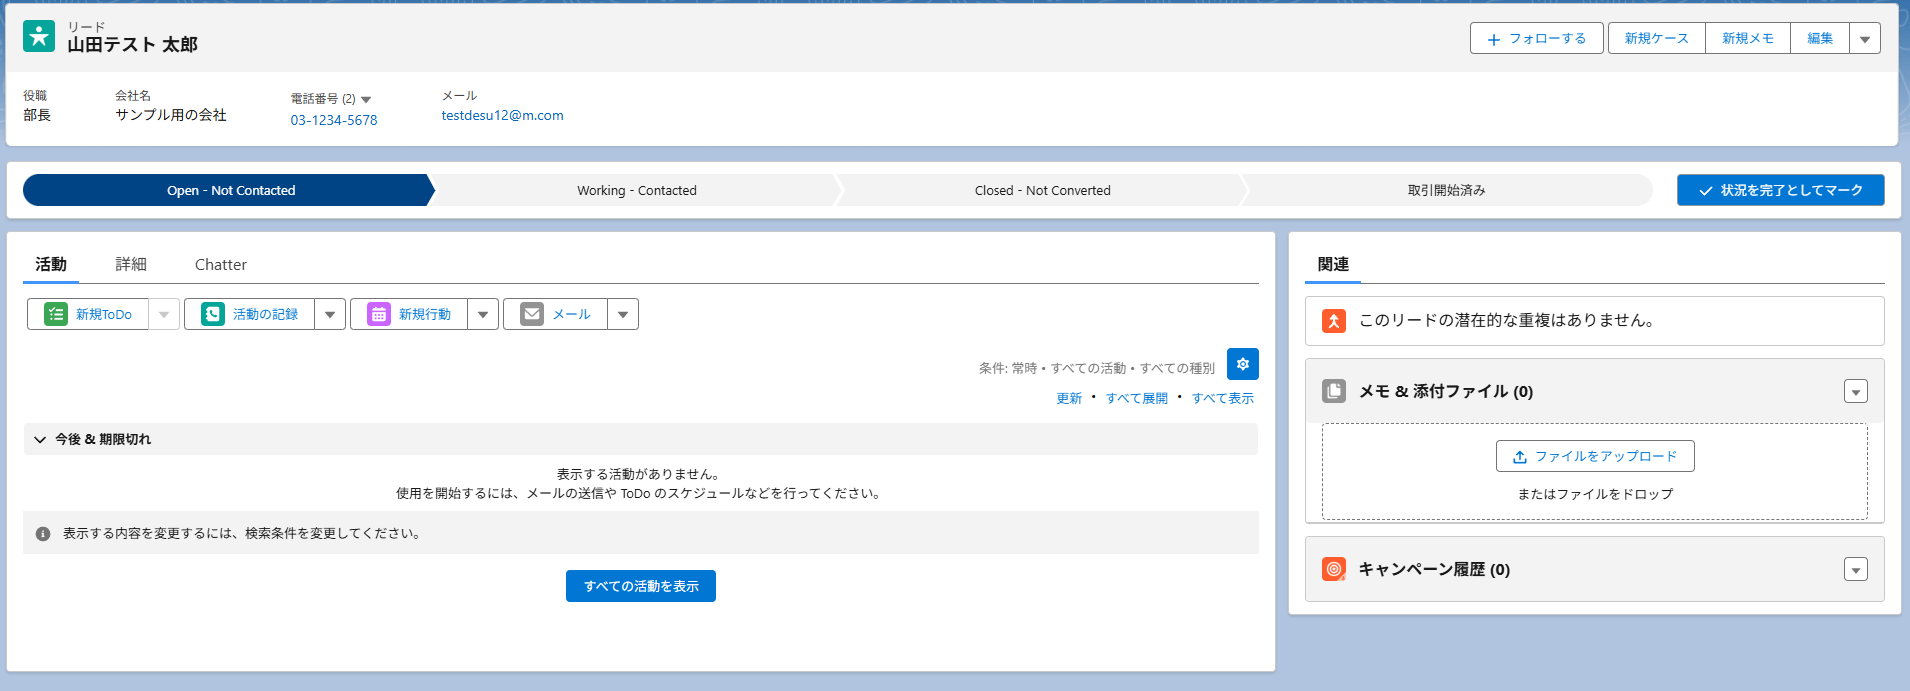This screenshot has width=1910, height=691.
Task: Click メモ & 添付ファイル (0) heading
Action: [1446, 391]
